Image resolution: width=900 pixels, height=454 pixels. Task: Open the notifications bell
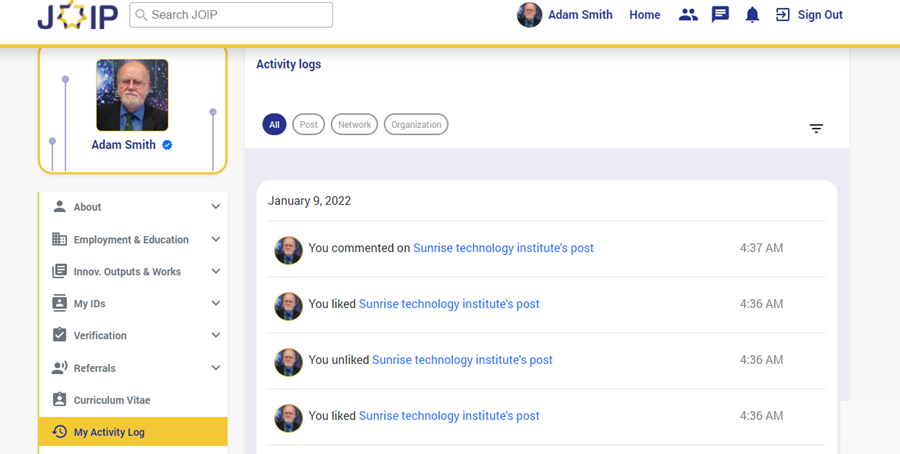[x=752, y=15]
